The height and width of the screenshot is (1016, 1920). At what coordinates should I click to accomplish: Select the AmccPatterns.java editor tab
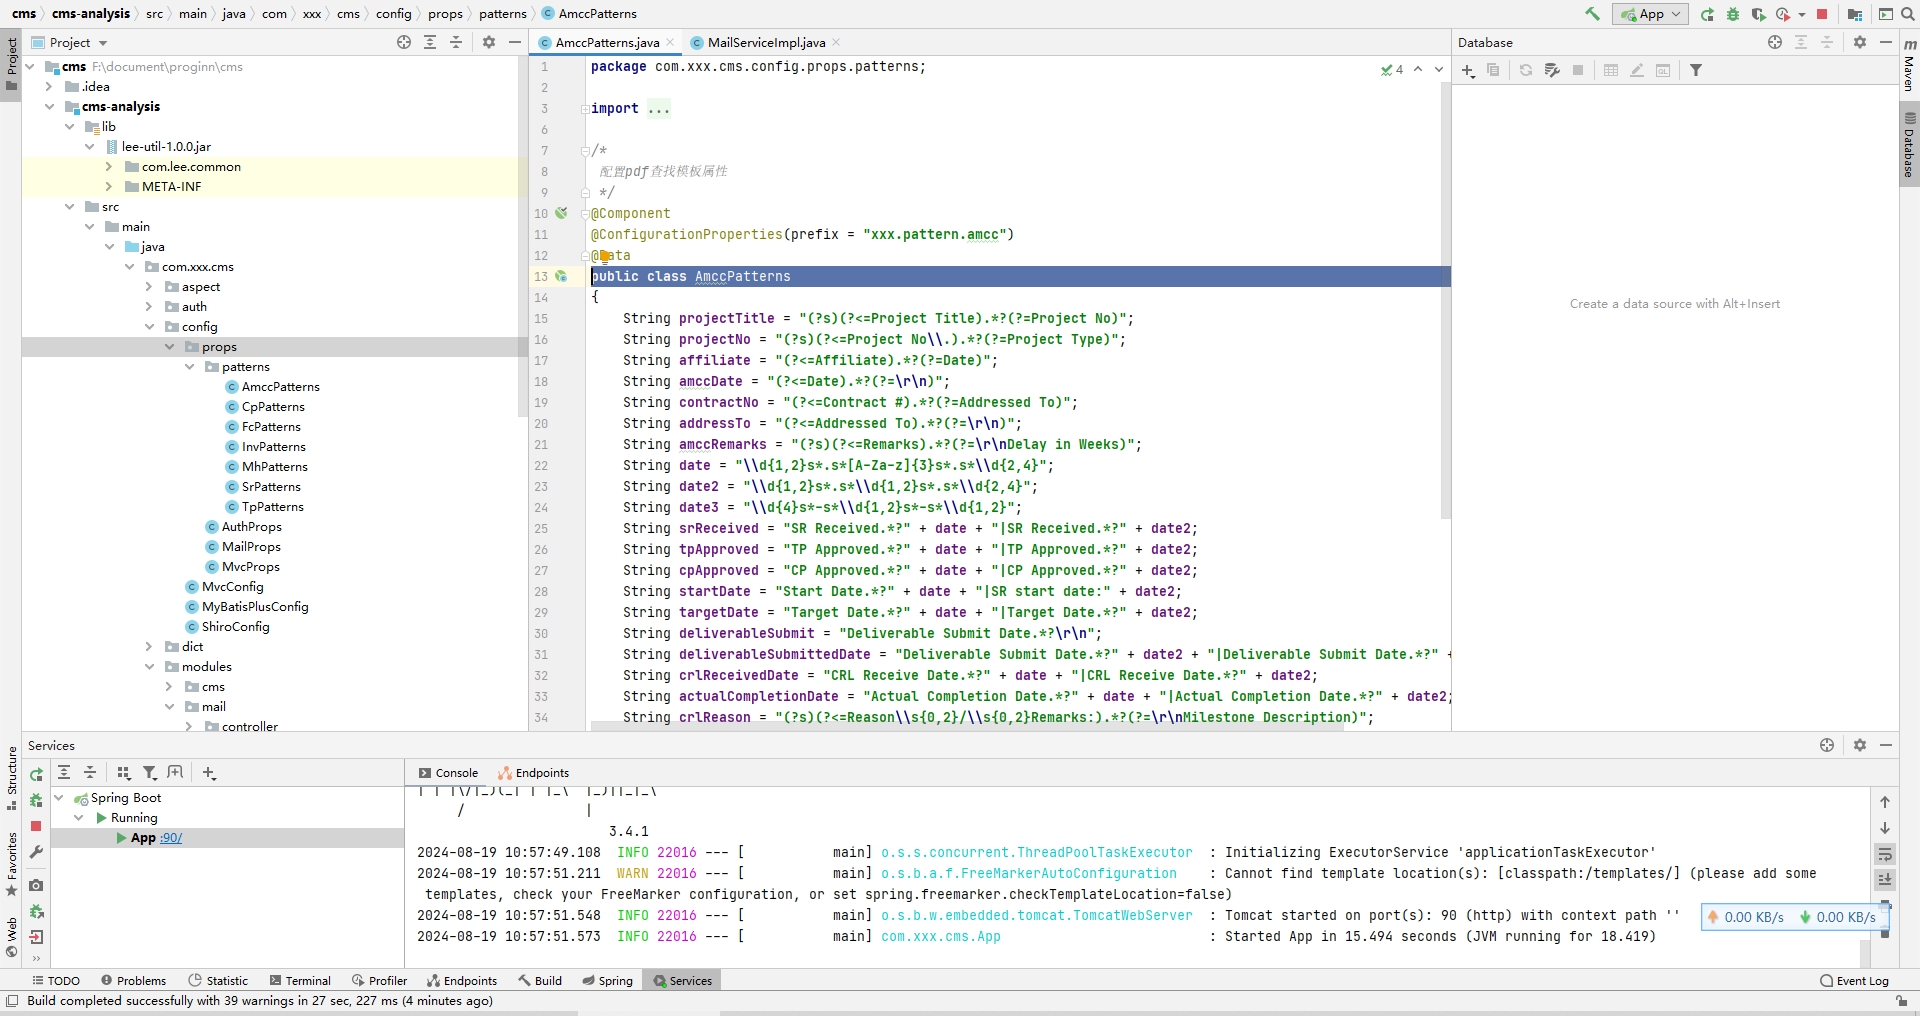(607, 42)
